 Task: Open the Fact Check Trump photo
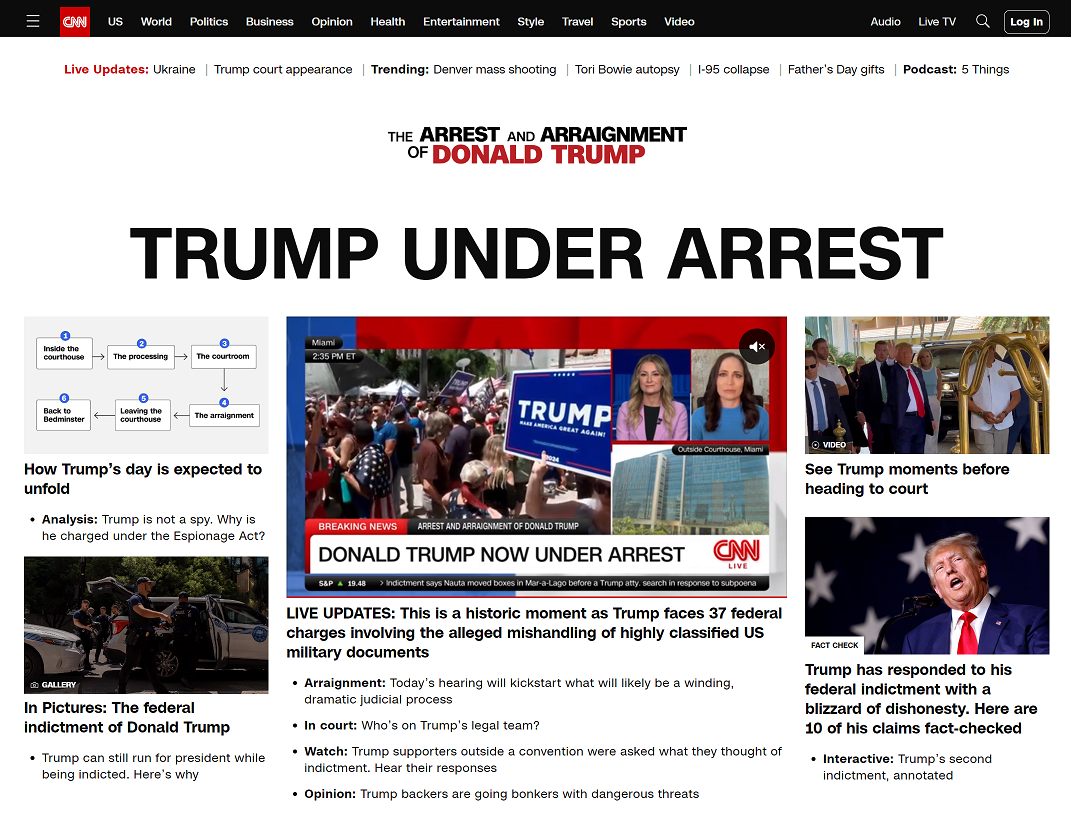[x=927, y=585]
